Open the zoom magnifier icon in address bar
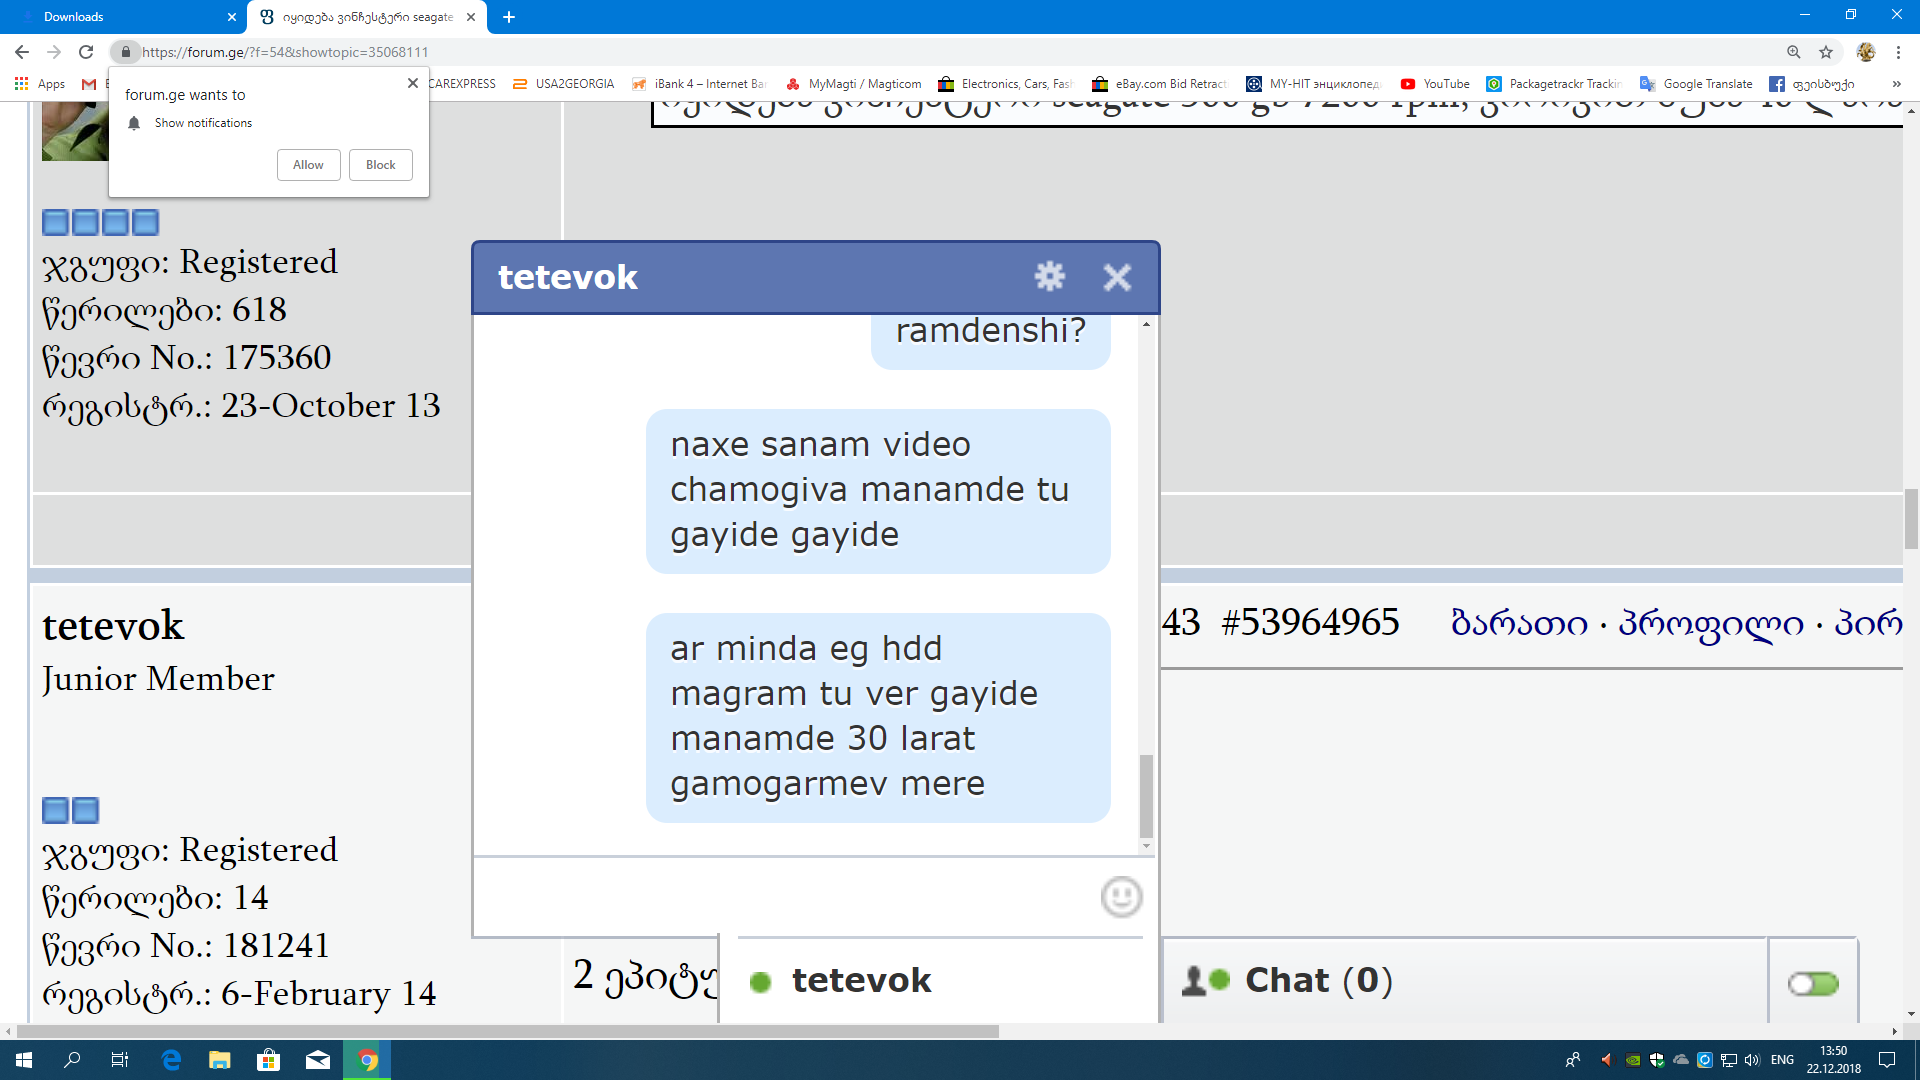This screenshot has height=1080, width=1920. coord(1793,52)
